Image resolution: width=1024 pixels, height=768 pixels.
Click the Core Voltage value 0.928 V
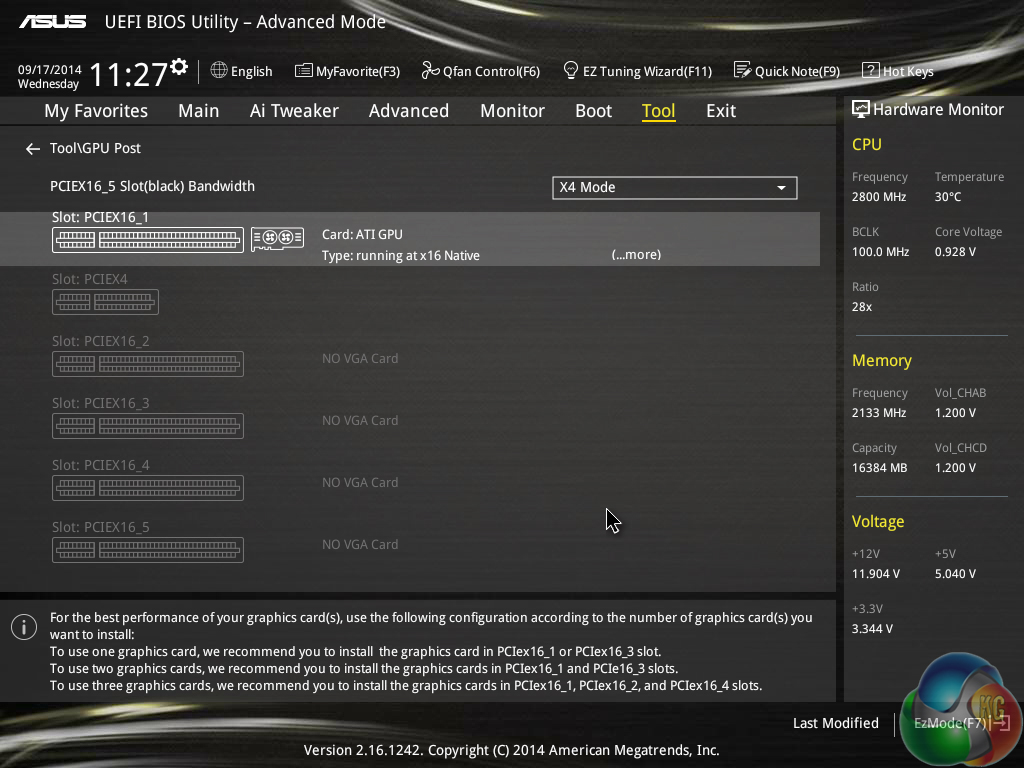point(955,251)
